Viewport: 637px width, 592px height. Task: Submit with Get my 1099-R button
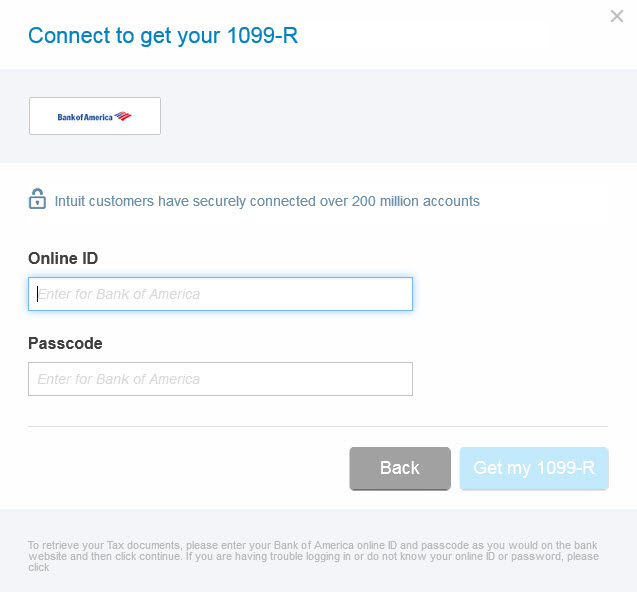pyautogui.click(x=534, y=468)
